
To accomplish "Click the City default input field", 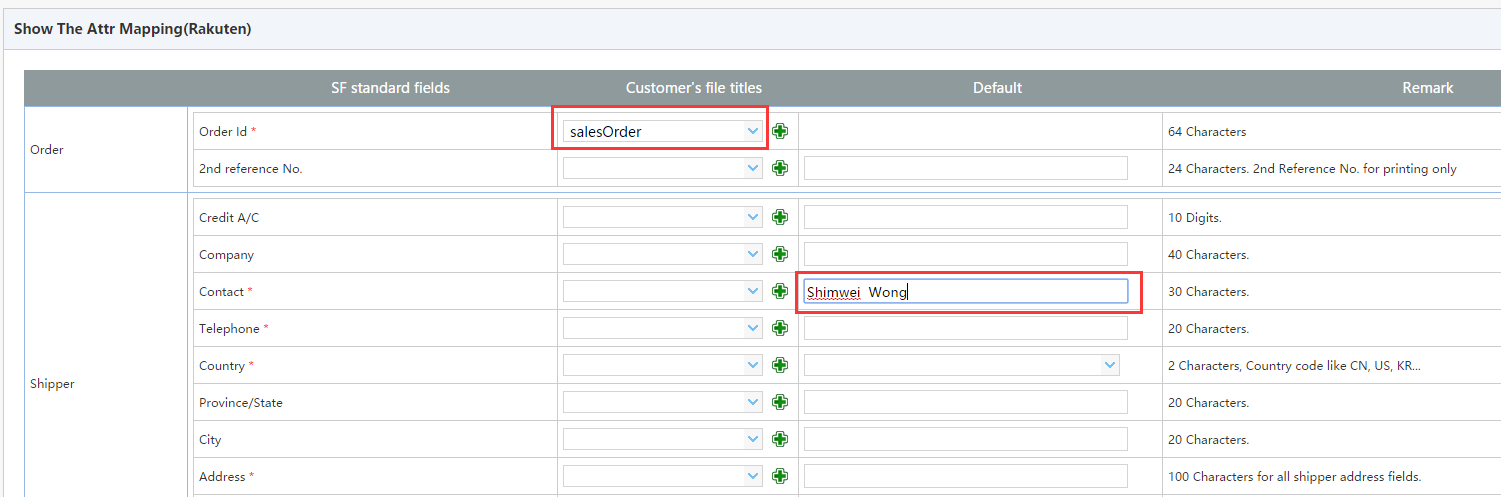I will pyautogui.click(x=966, y=439).
